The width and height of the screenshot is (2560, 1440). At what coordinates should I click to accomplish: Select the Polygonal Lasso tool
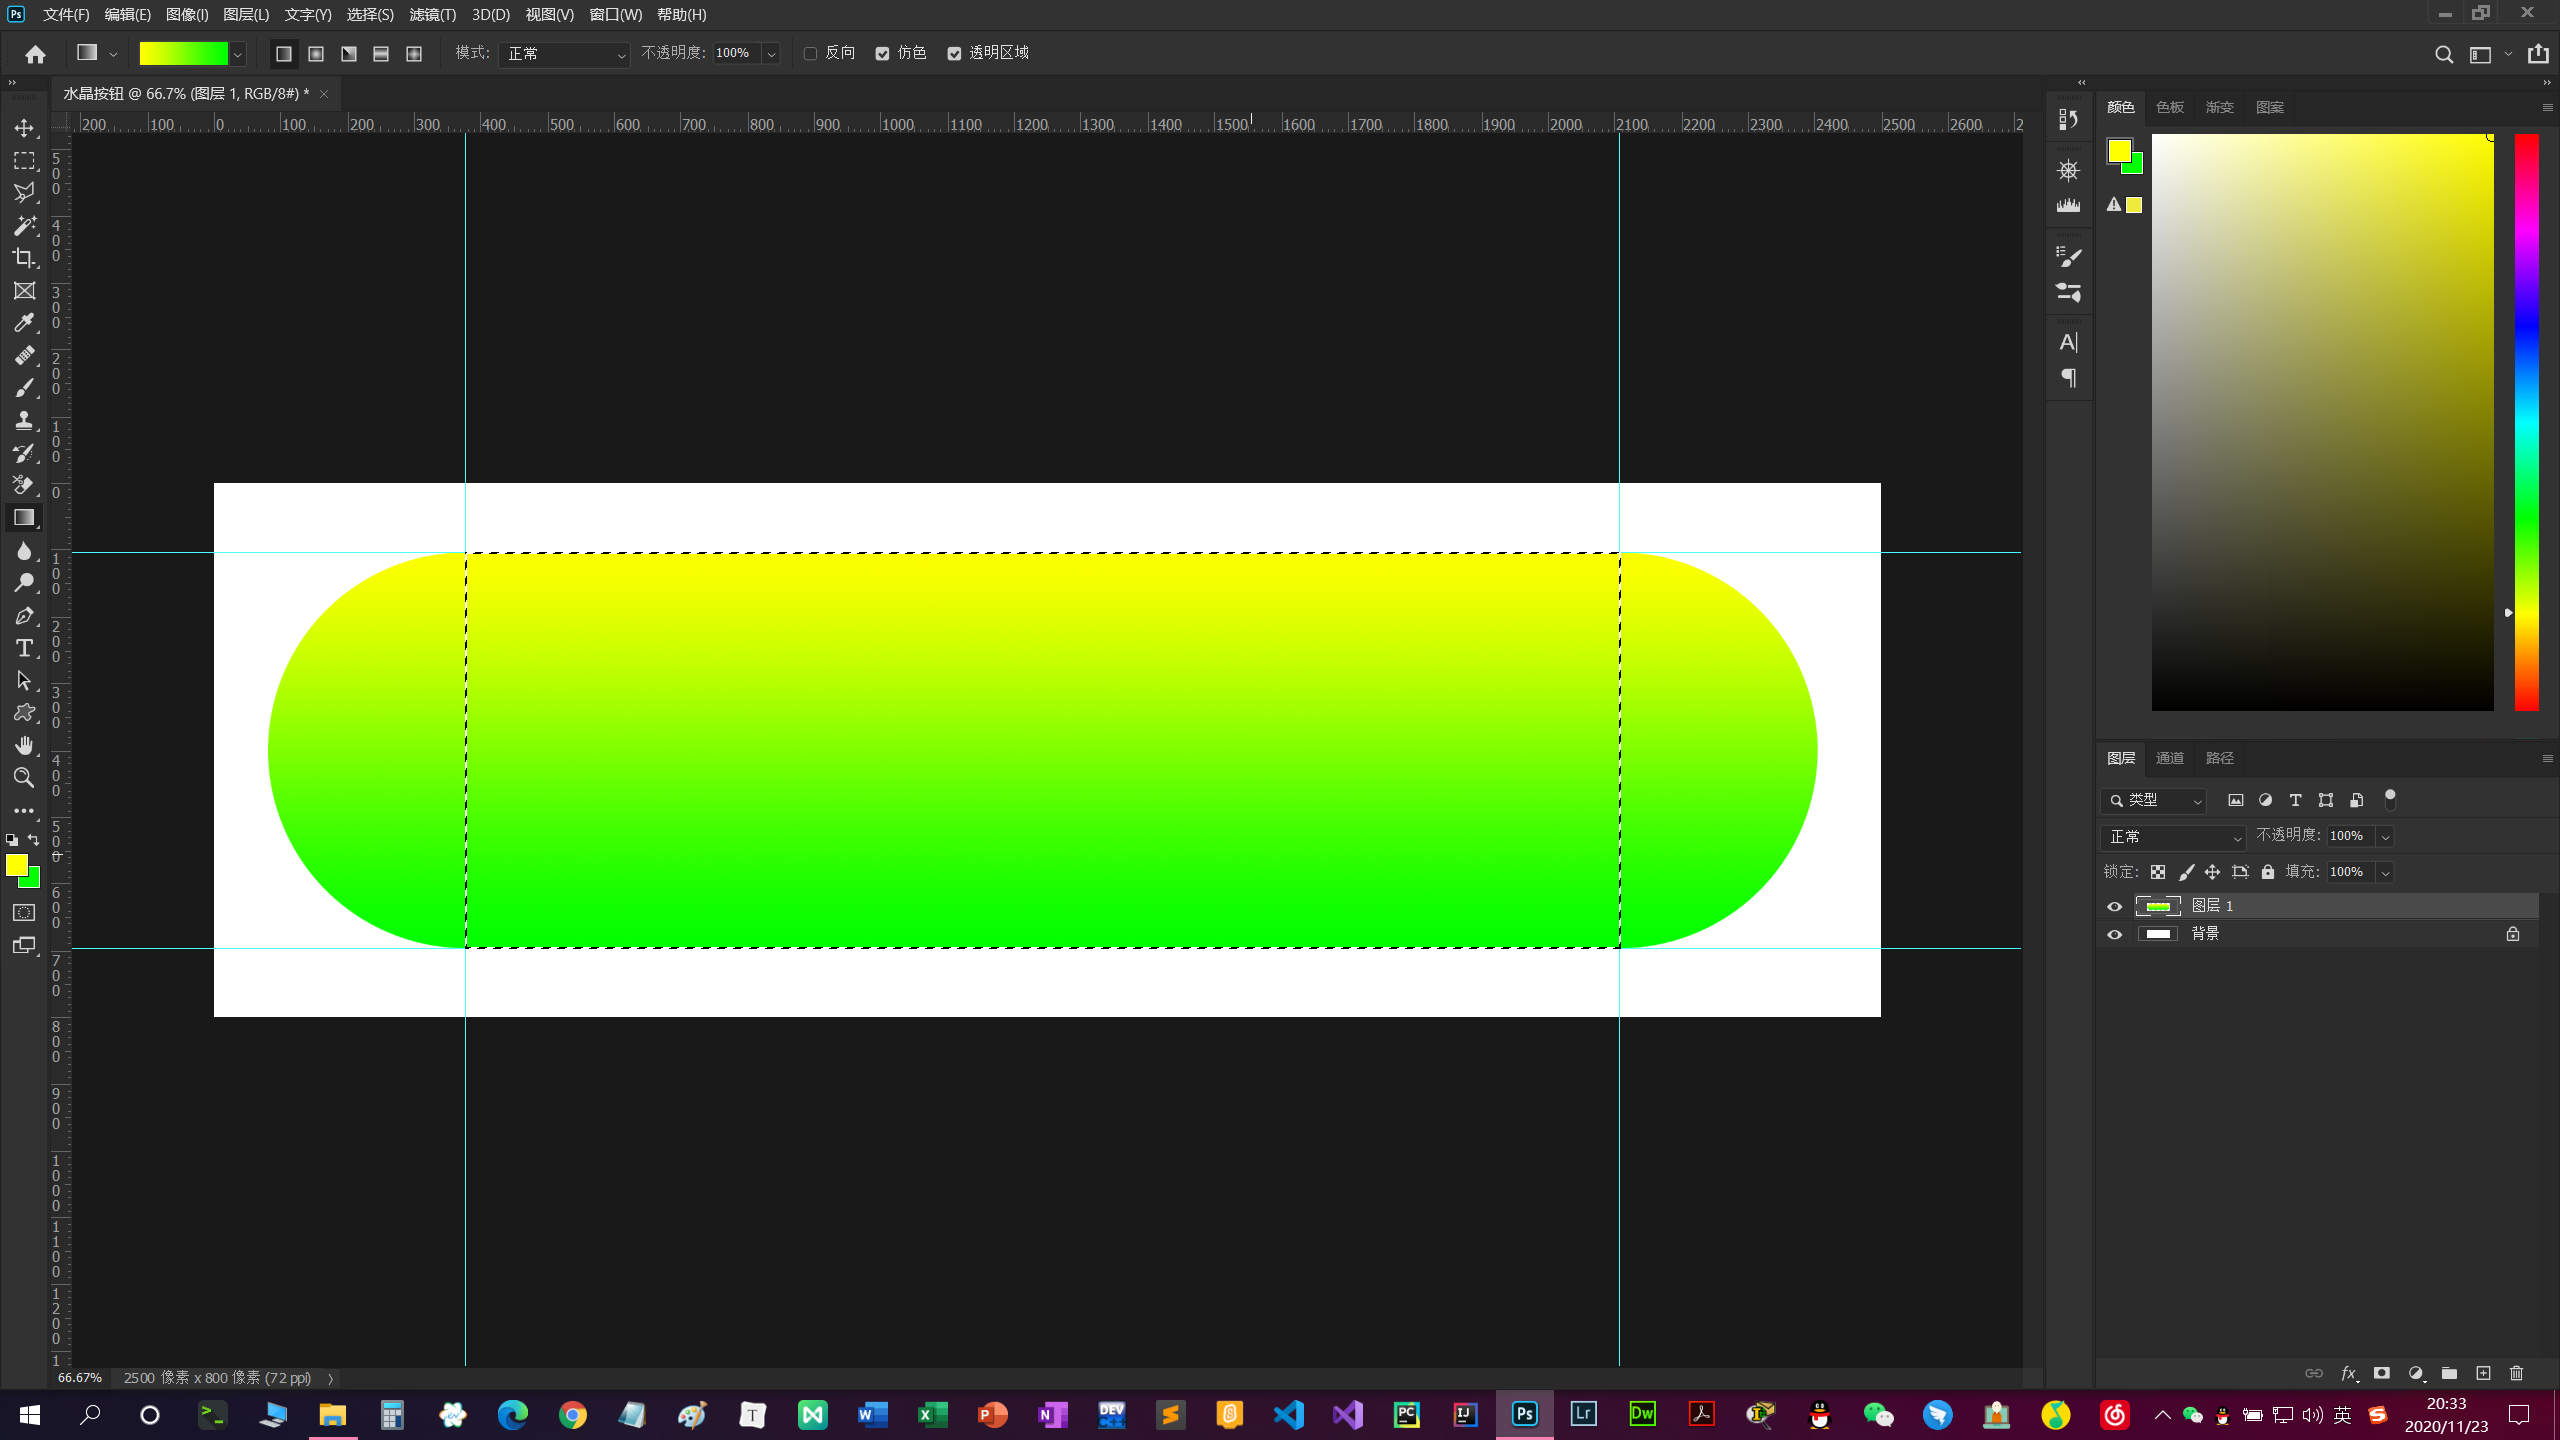[x=24, y=193]
